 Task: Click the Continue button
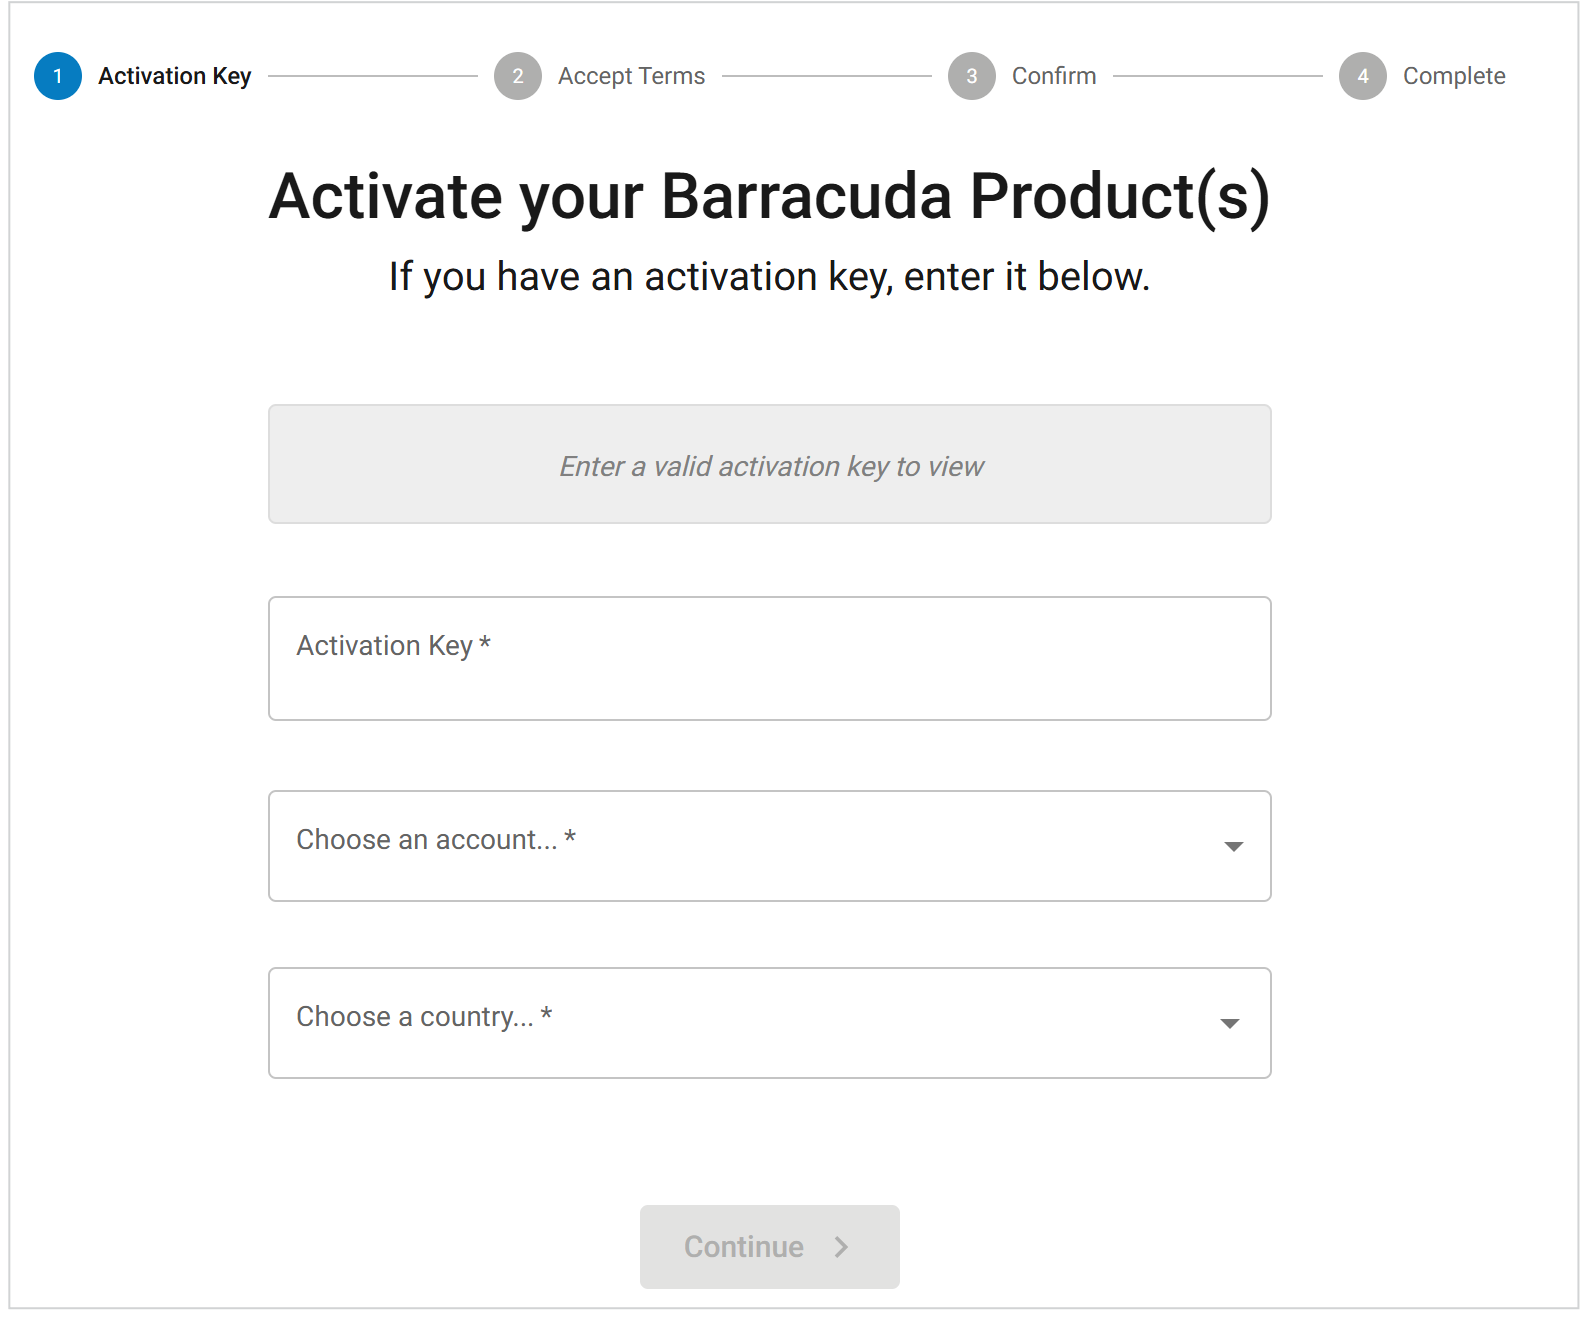tap(770, 1247)
